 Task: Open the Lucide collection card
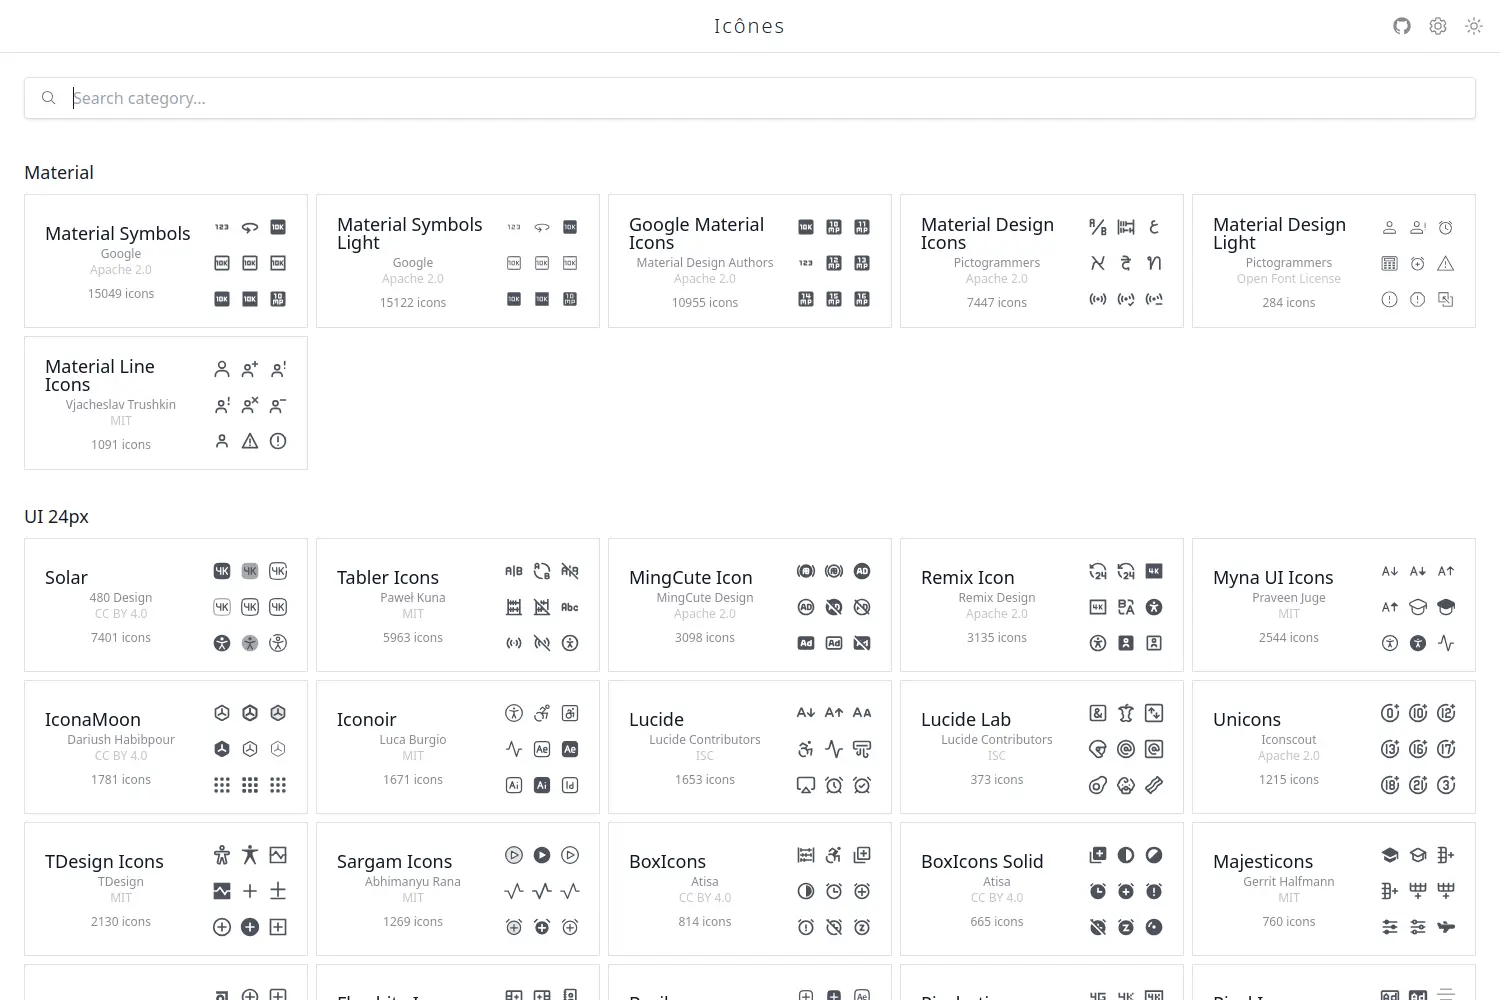750,747
